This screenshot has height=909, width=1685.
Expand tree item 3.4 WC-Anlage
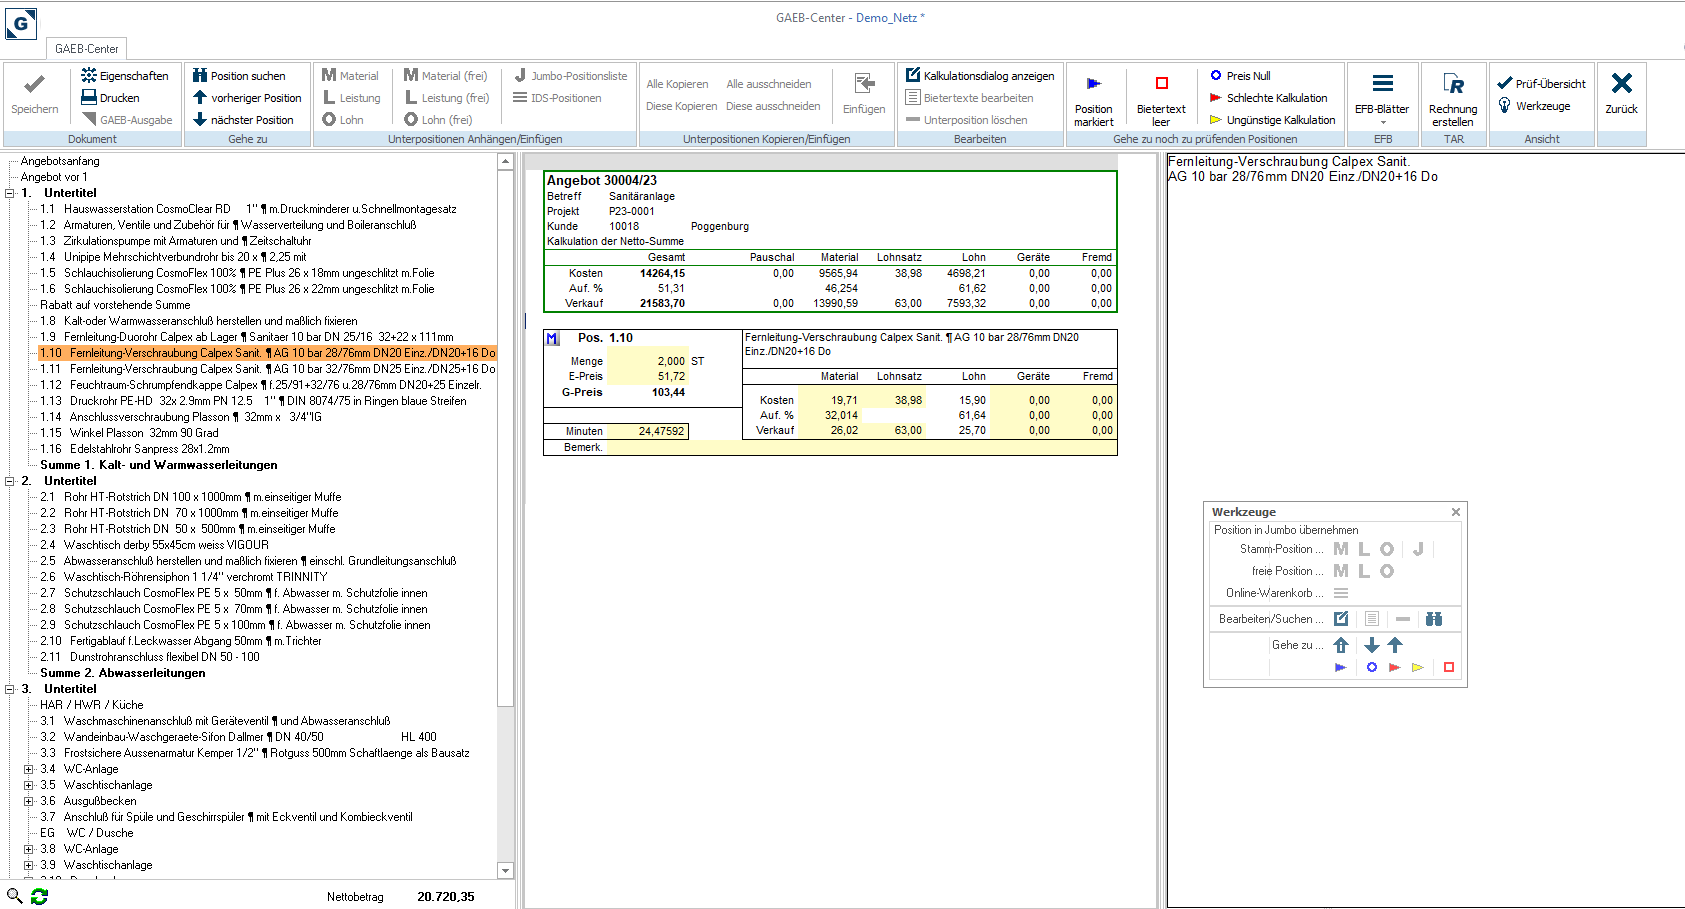29,769
